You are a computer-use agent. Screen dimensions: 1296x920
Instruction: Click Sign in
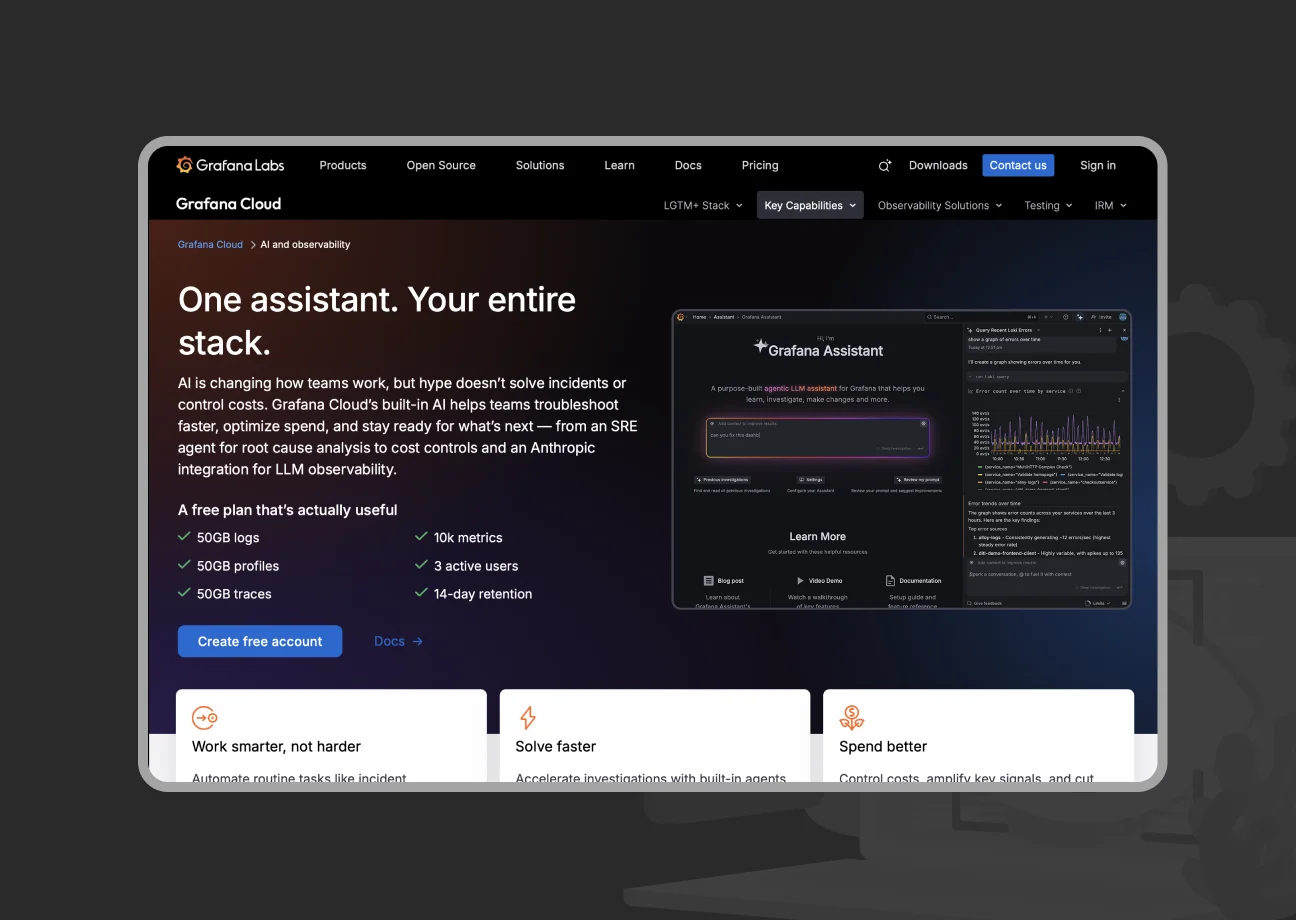coord(1098,165)
